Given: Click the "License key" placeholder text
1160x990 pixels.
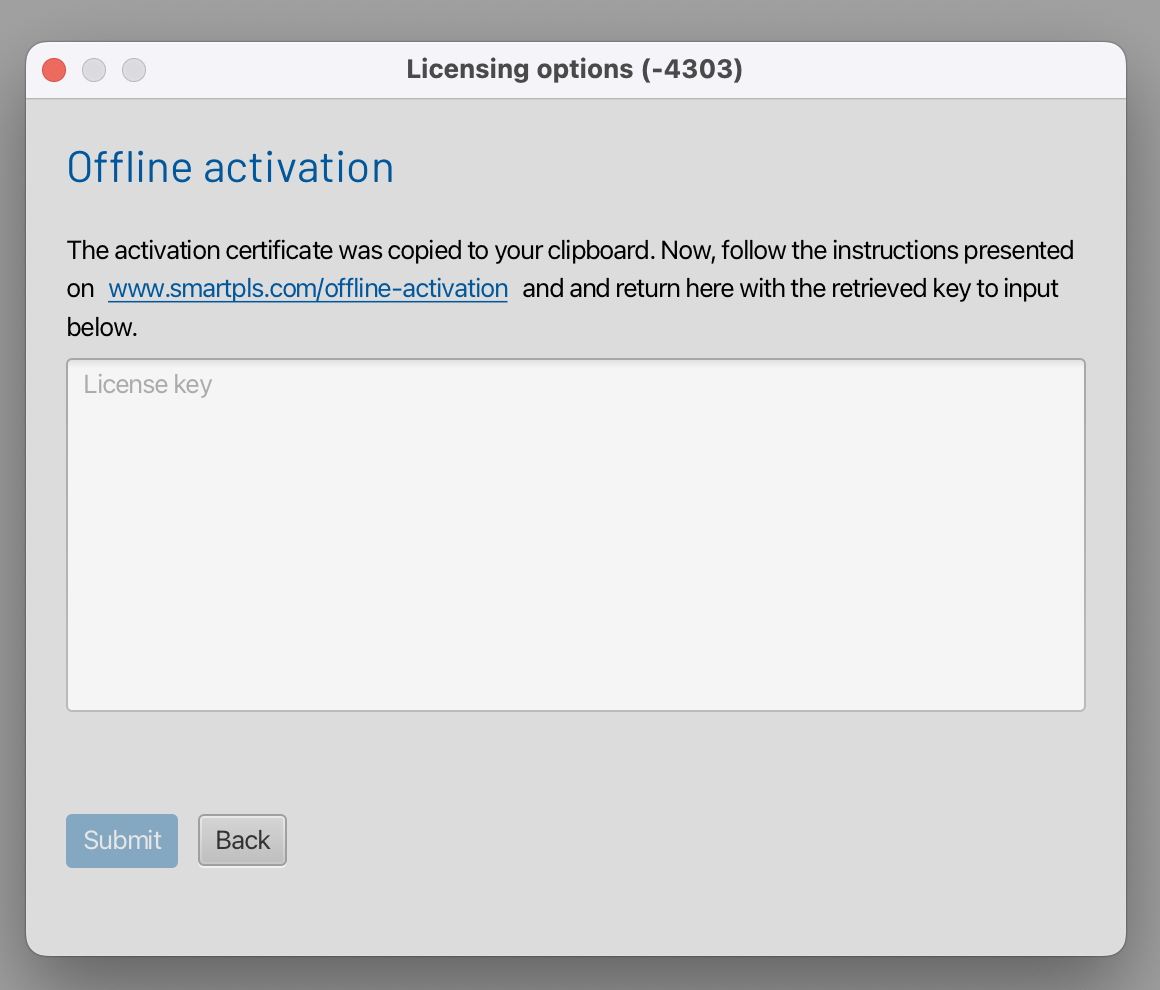Looking at the screenshot, I should click(148, 385).
